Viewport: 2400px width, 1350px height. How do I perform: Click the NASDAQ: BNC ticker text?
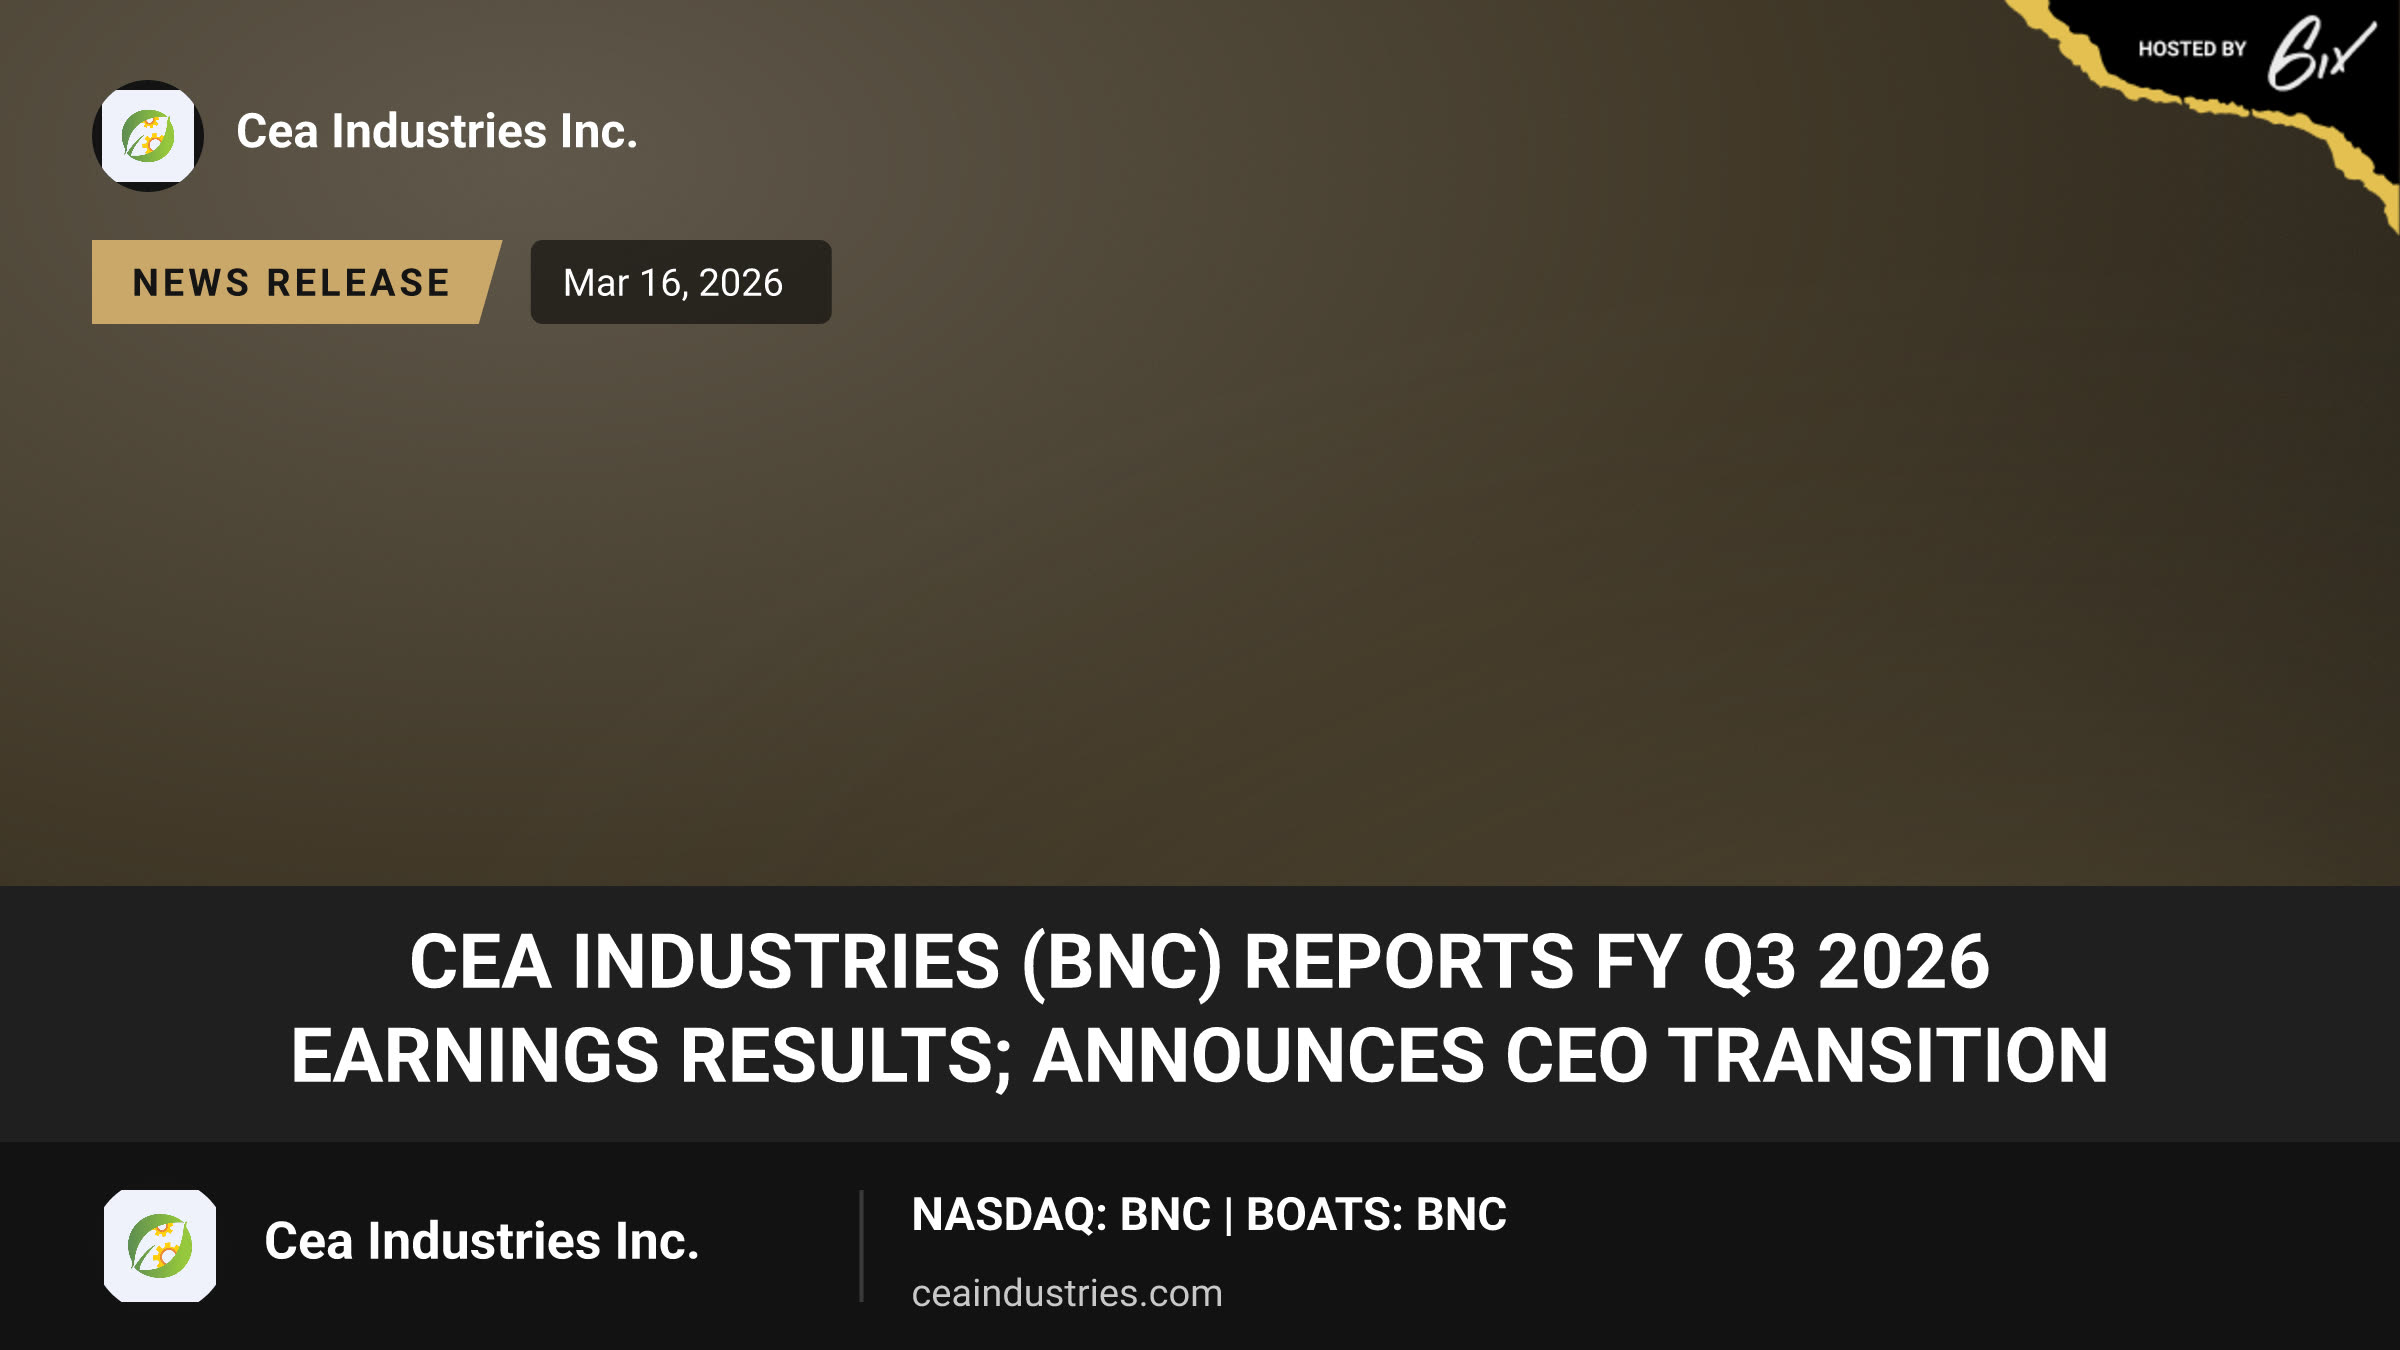[x=1061, y=1214]
